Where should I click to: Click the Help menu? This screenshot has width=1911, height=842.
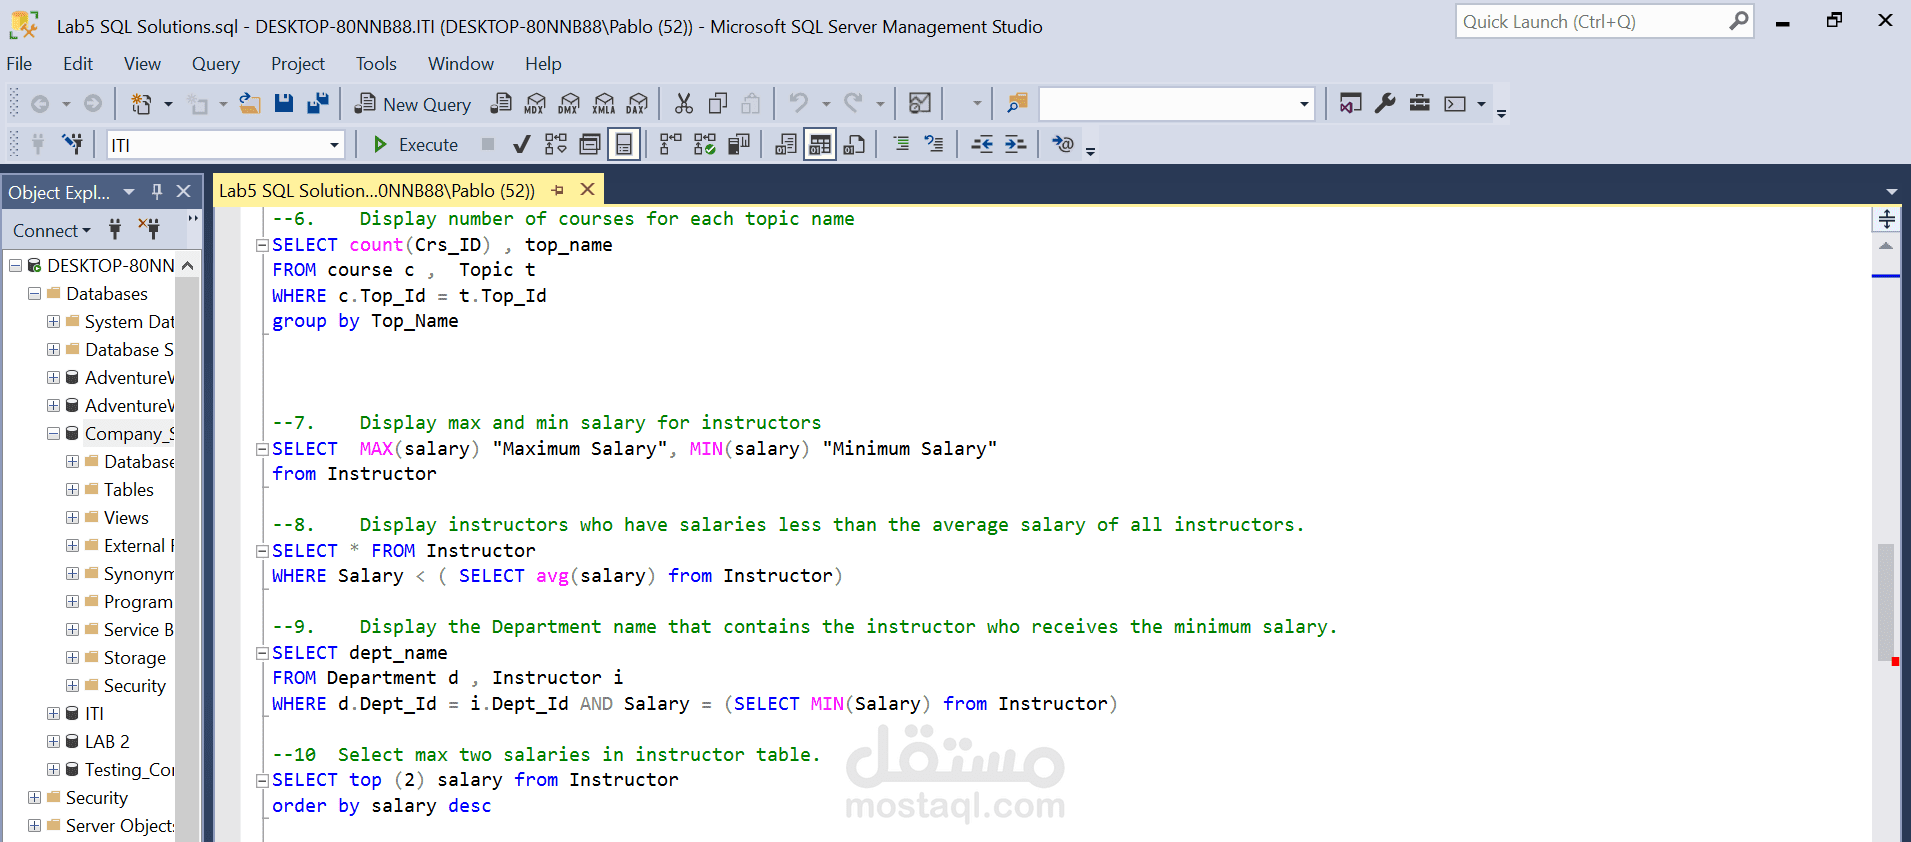click(543, 64)
